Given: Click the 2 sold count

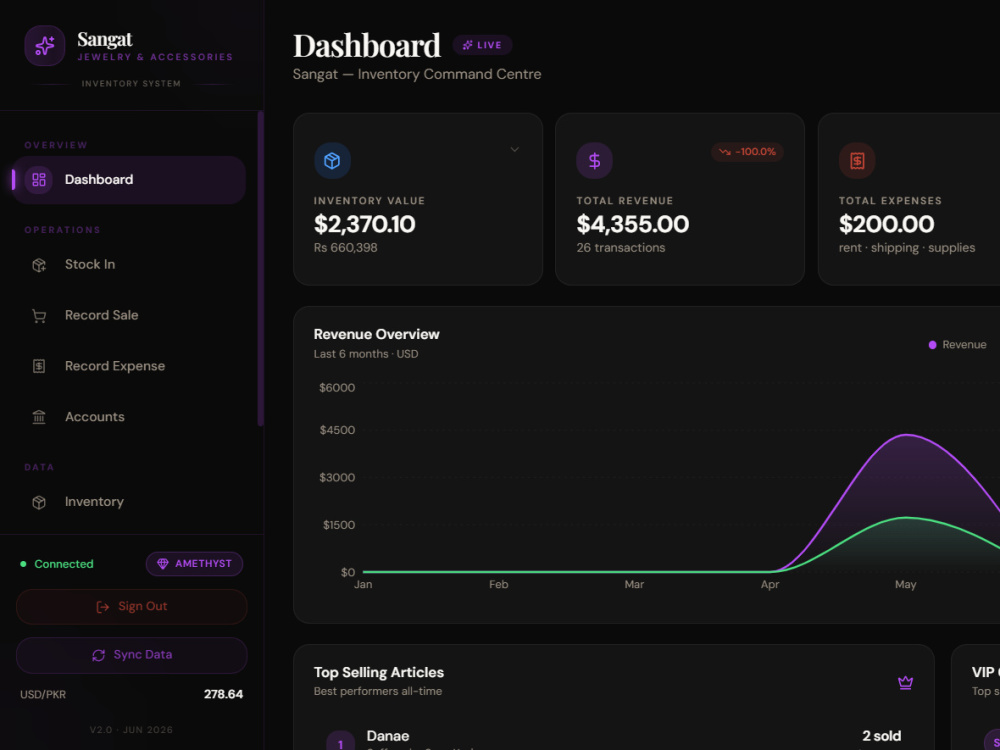Looking at the screenshot, I should point(881,736).
